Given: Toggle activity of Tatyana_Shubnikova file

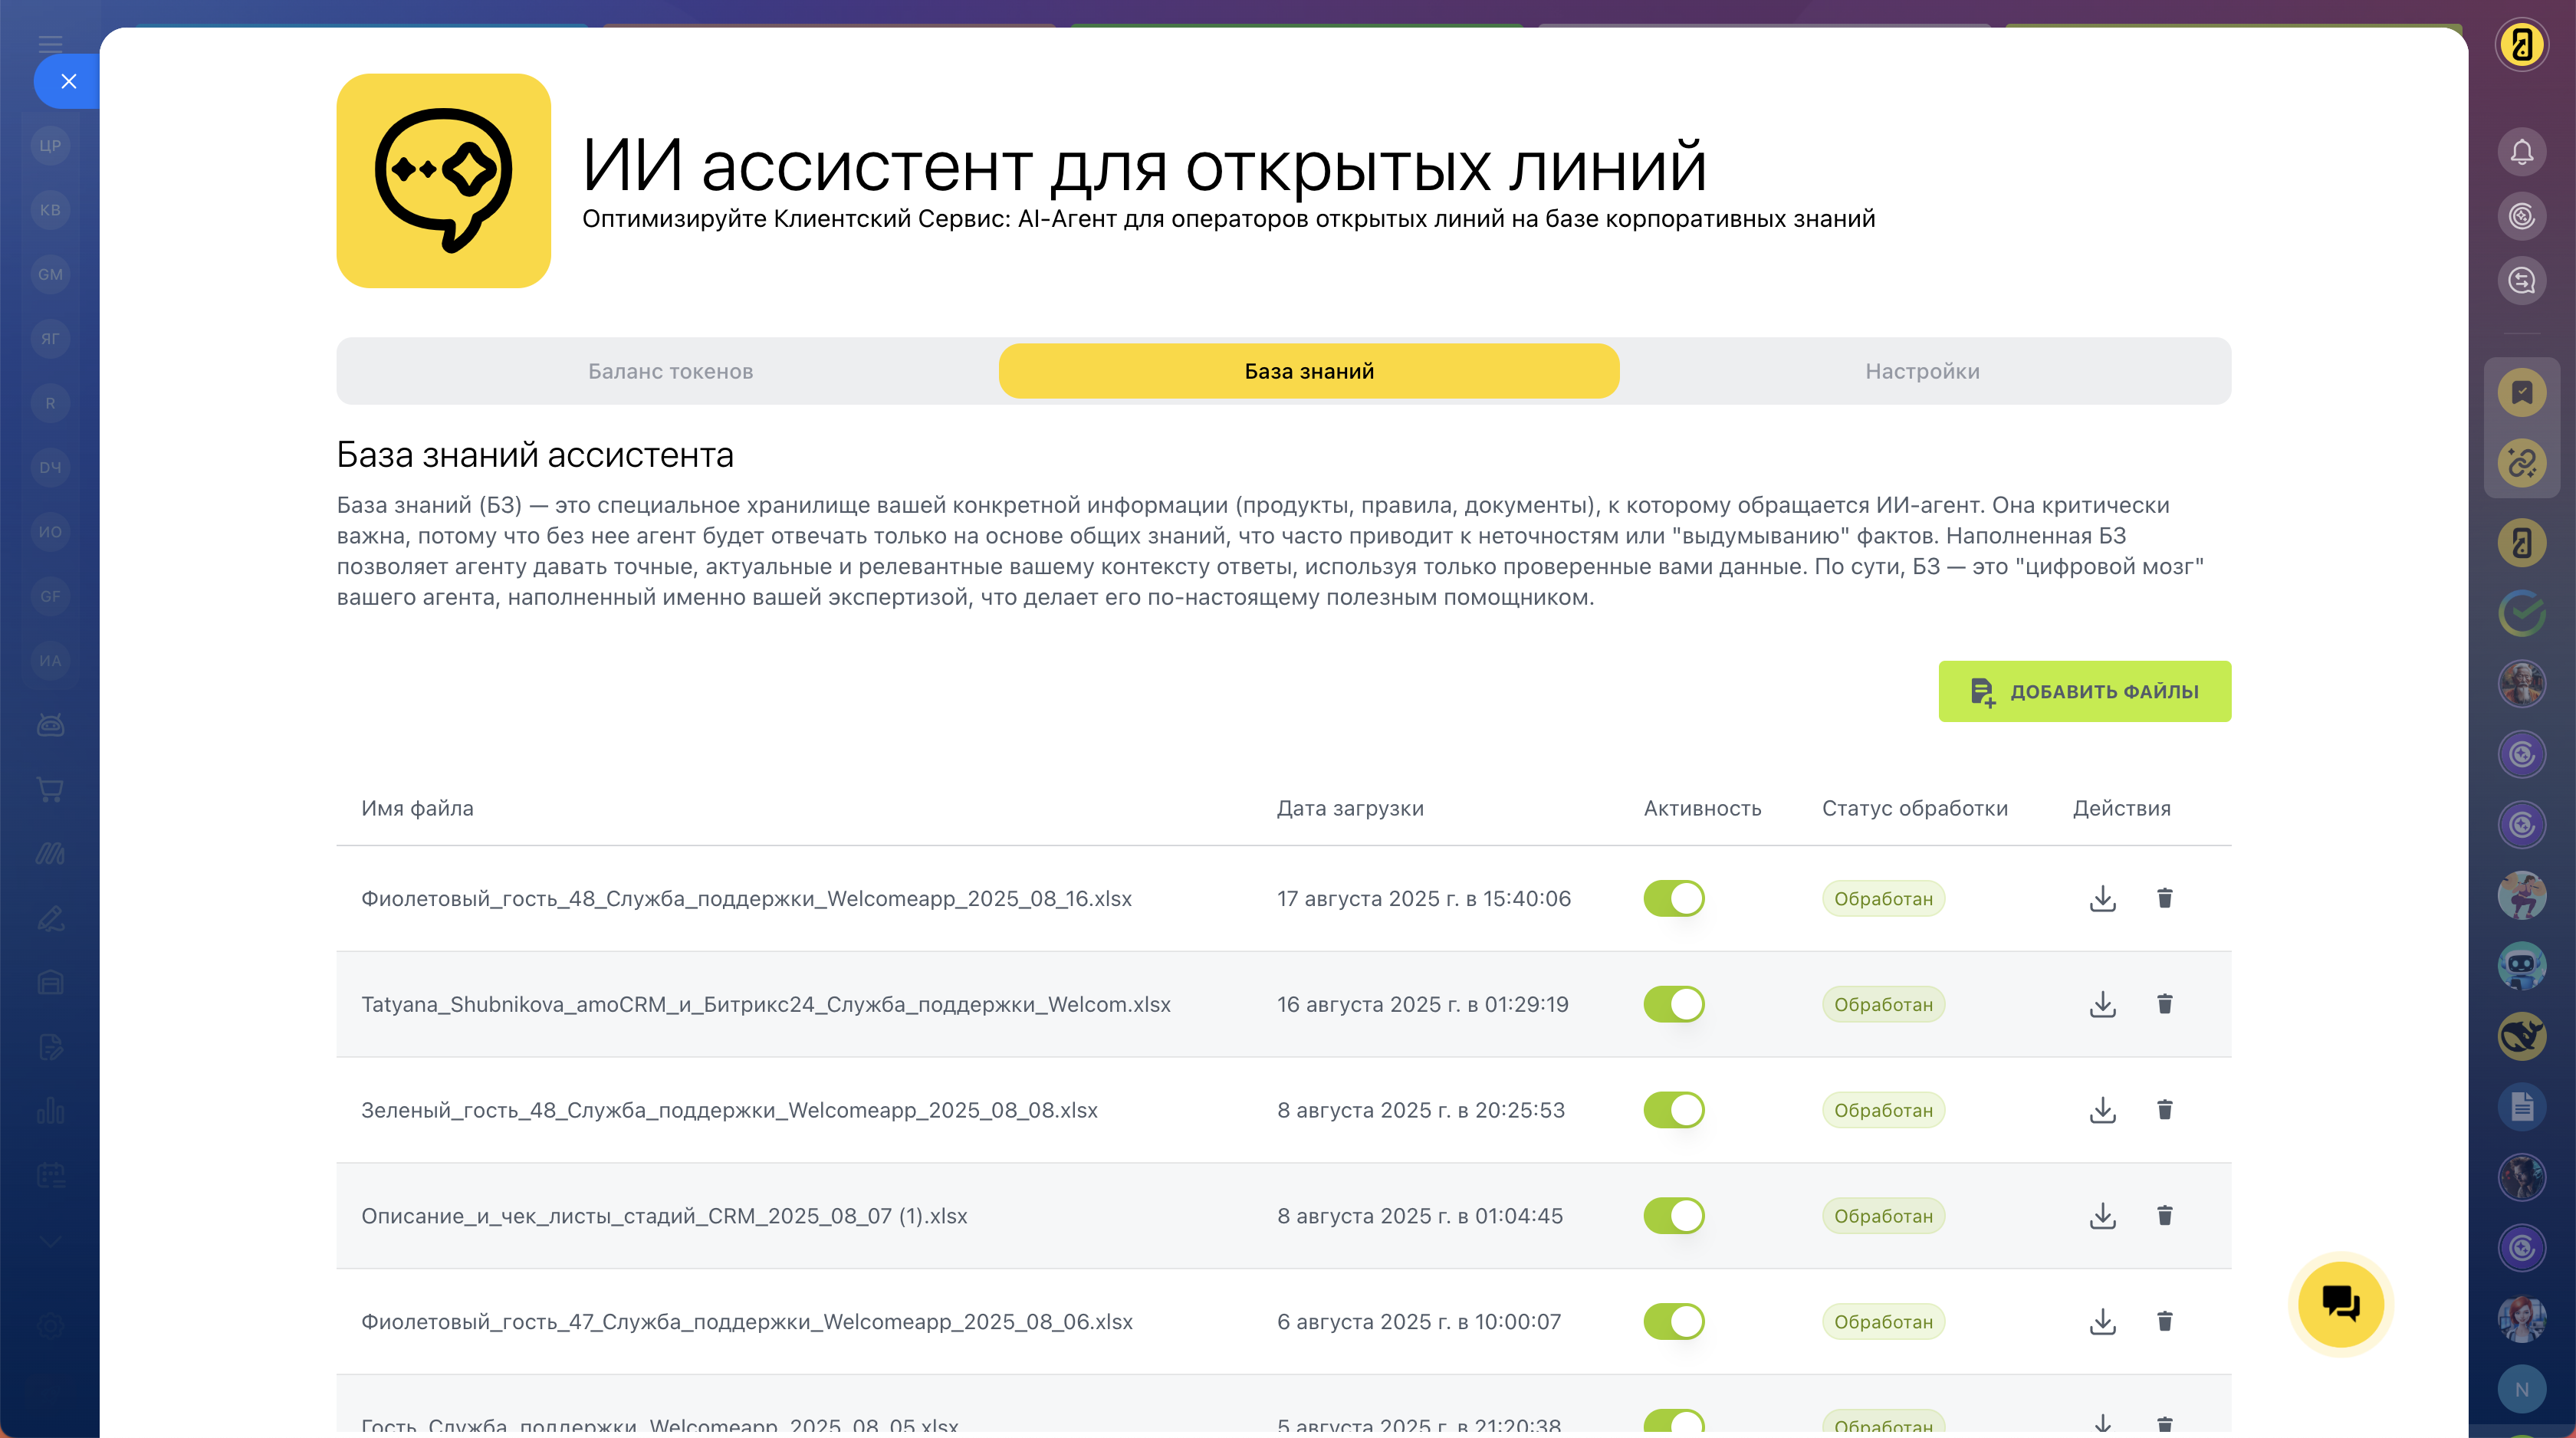Looking at the screenshot, I should tap(1673, 1004).
